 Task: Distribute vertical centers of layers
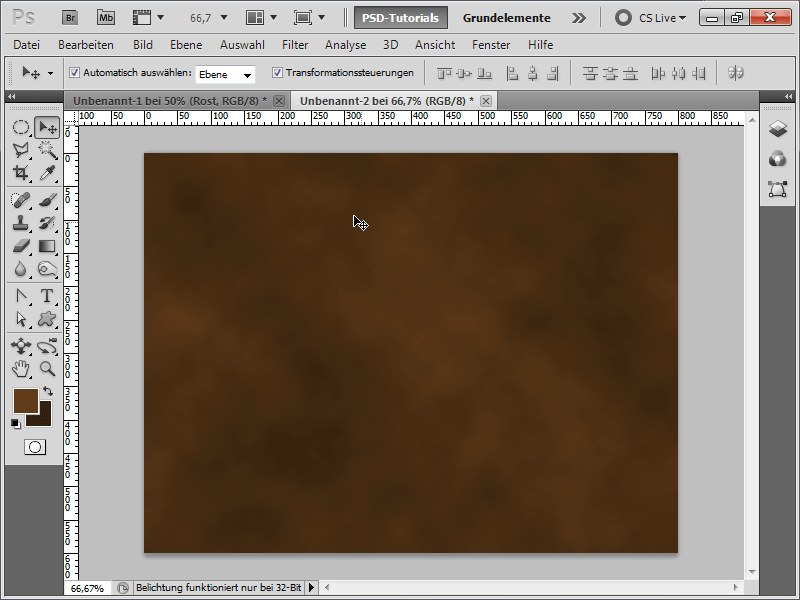click(610, 73)
